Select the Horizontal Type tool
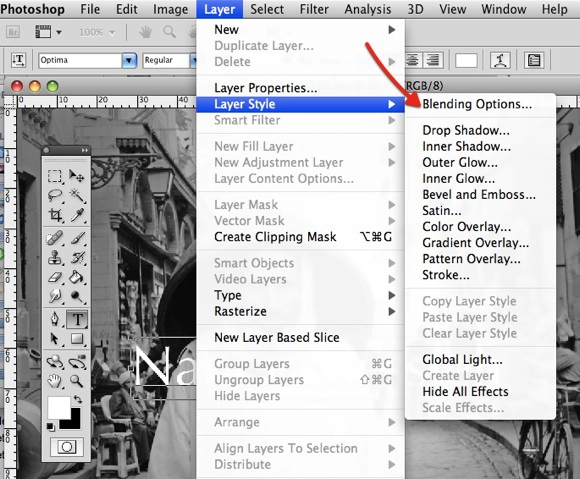 coord(77,319)
